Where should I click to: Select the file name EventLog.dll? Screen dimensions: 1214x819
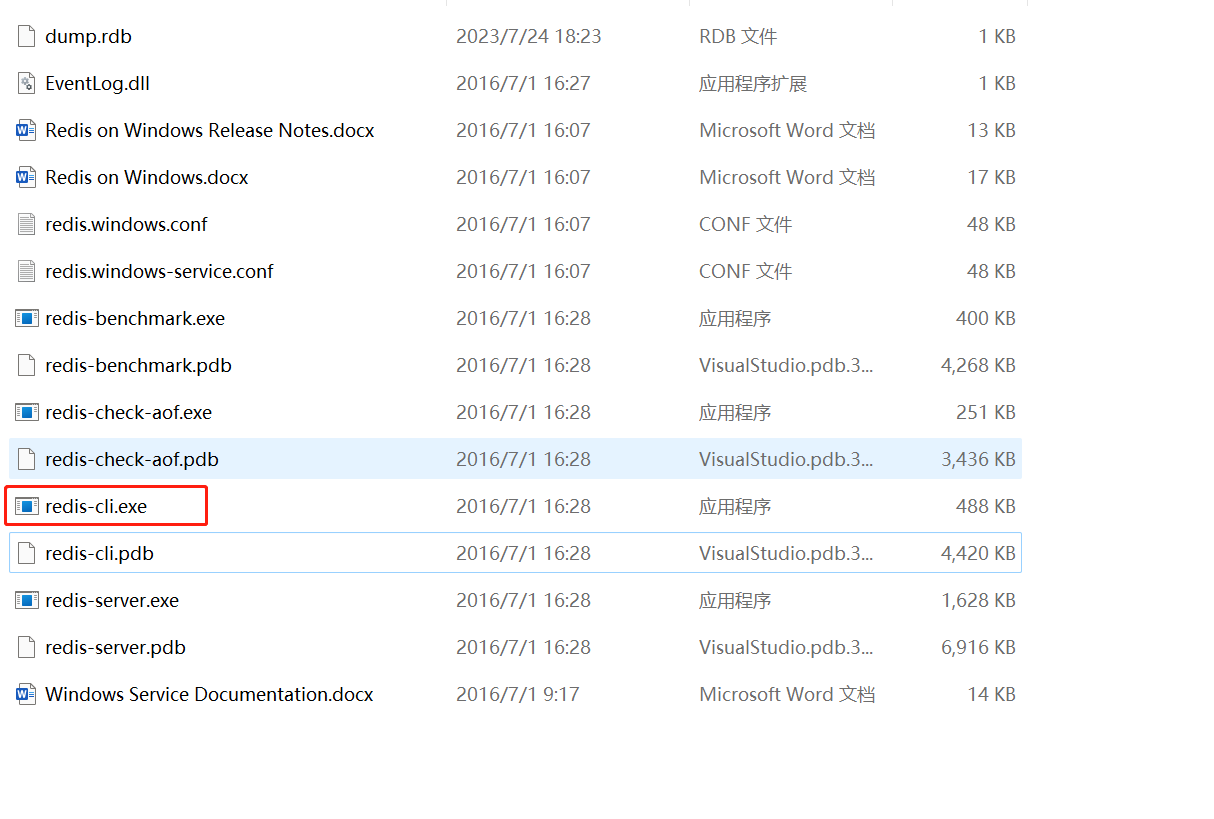tap(97, 83)
